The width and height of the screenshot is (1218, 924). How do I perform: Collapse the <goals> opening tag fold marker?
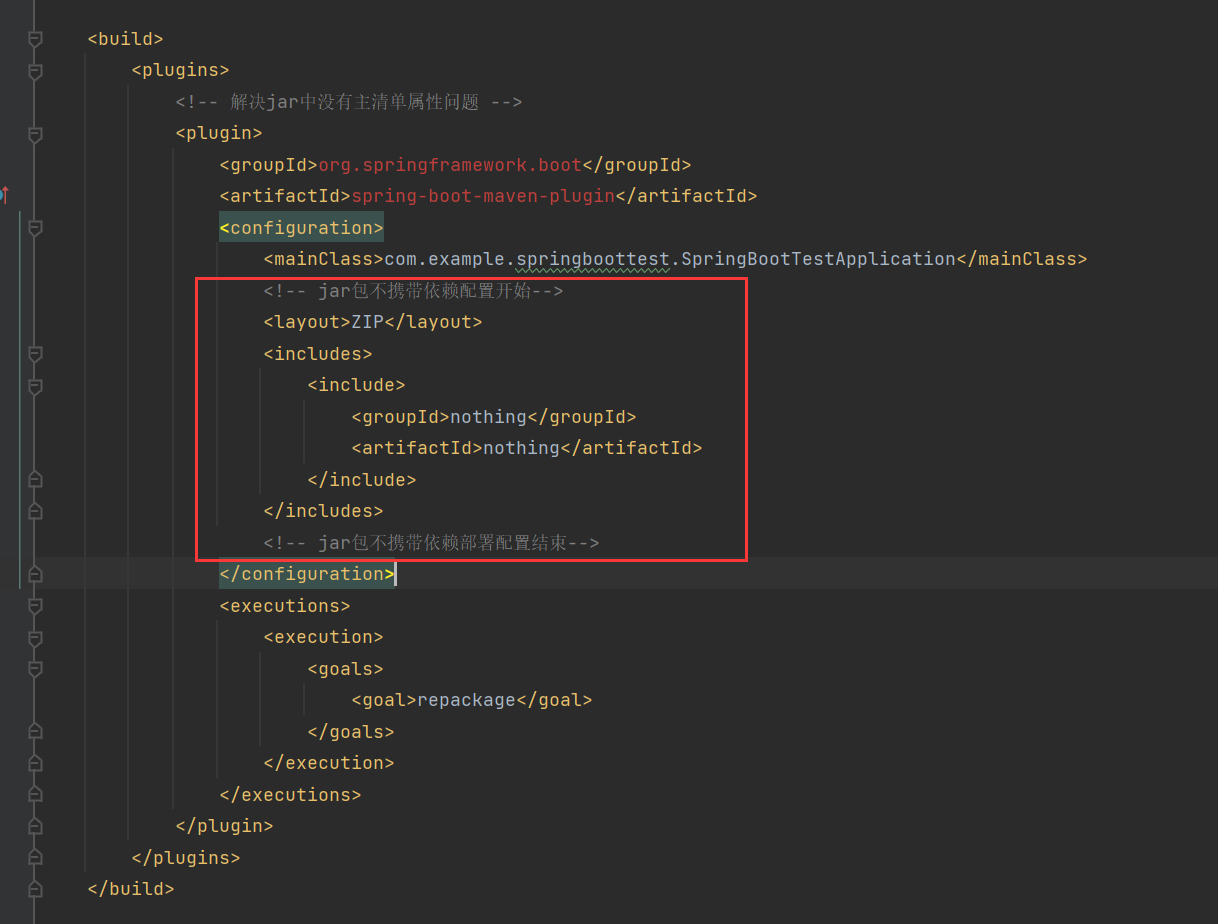pos(35,669)
